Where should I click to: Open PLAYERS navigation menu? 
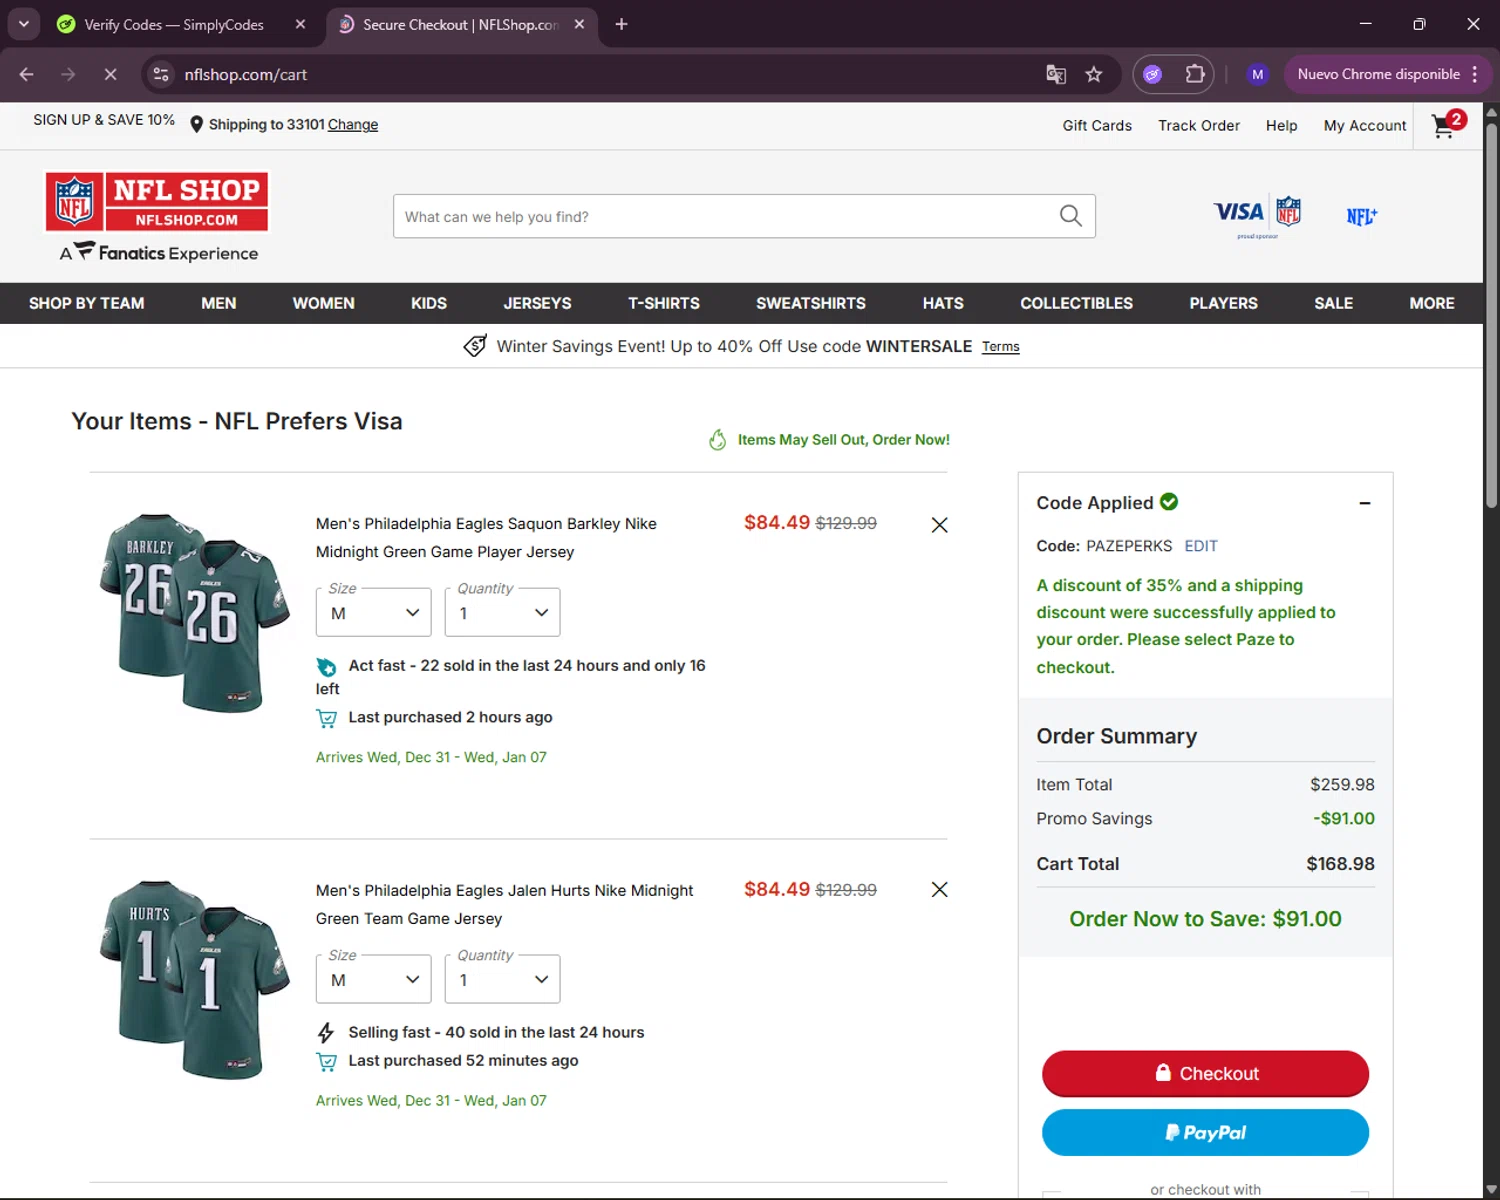1223,303
